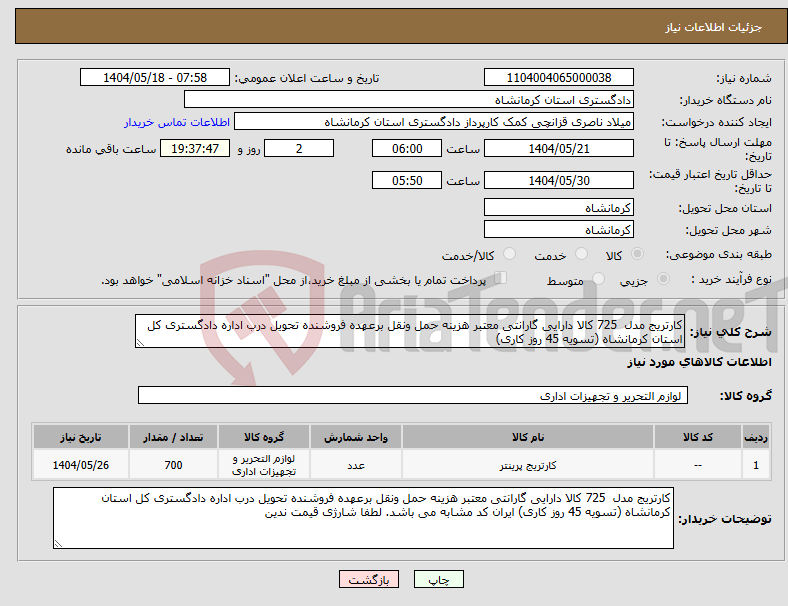Click the item code cell showing --
788x606 pixels.
[x=698, y=465]
